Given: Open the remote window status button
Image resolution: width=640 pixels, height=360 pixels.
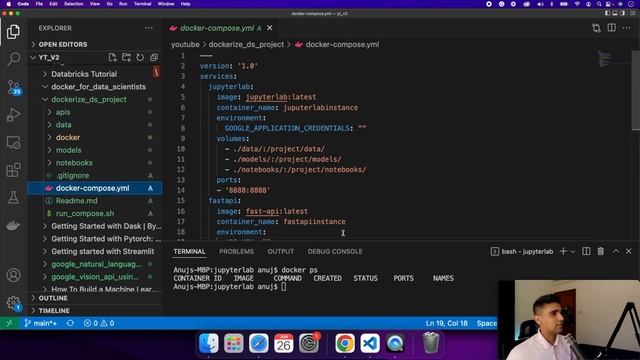Looking at the screenshot, I should [9, 323].
